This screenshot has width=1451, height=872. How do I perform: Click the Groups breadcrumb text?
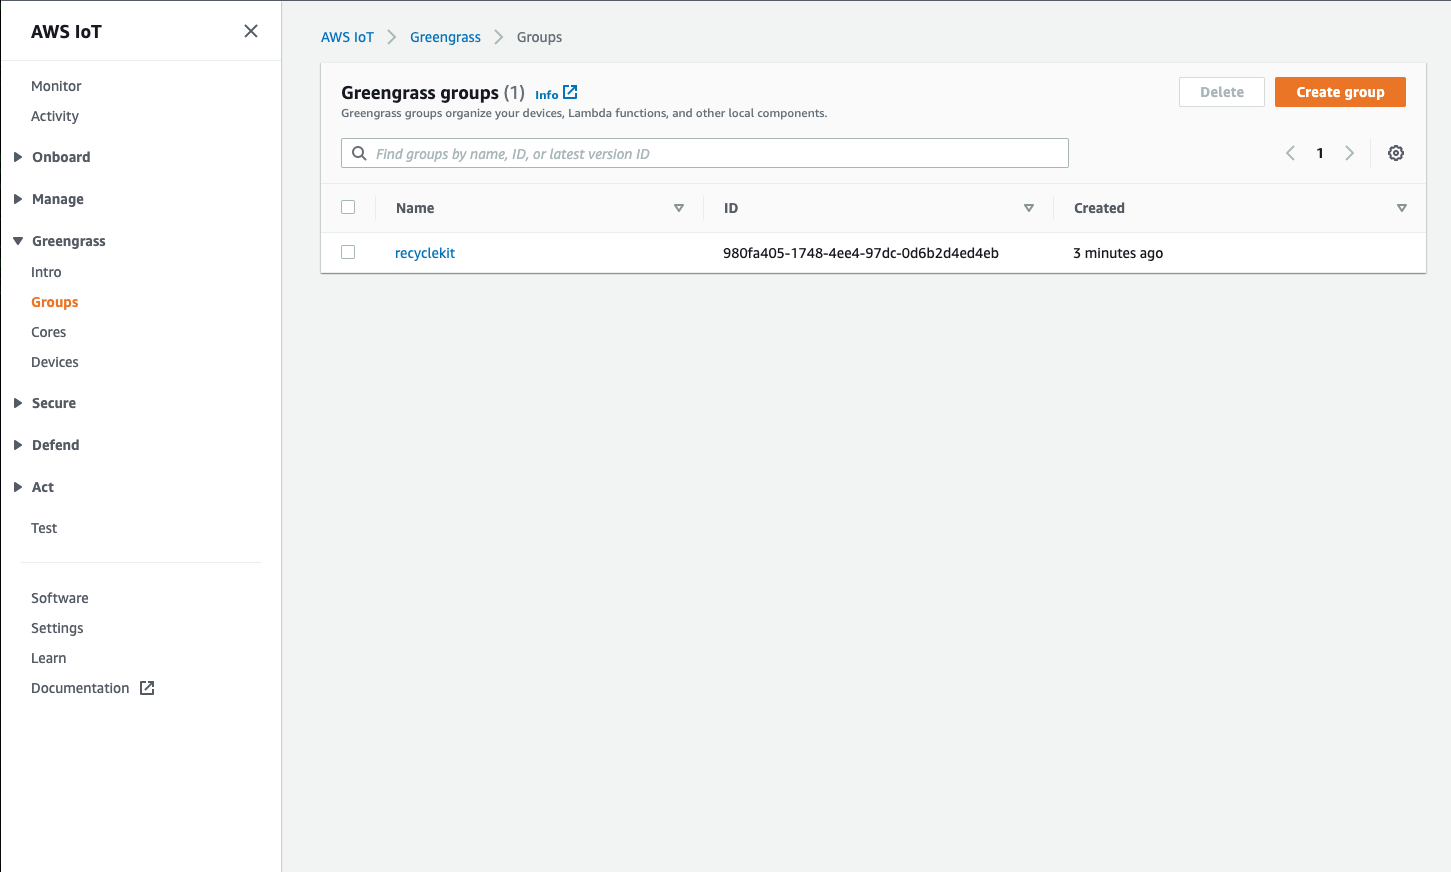(539, 37)
